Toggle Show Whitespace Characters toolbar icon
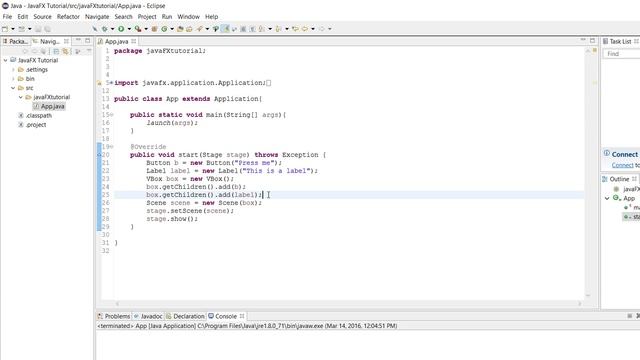 pyautogui.click(x=252, y=29)
